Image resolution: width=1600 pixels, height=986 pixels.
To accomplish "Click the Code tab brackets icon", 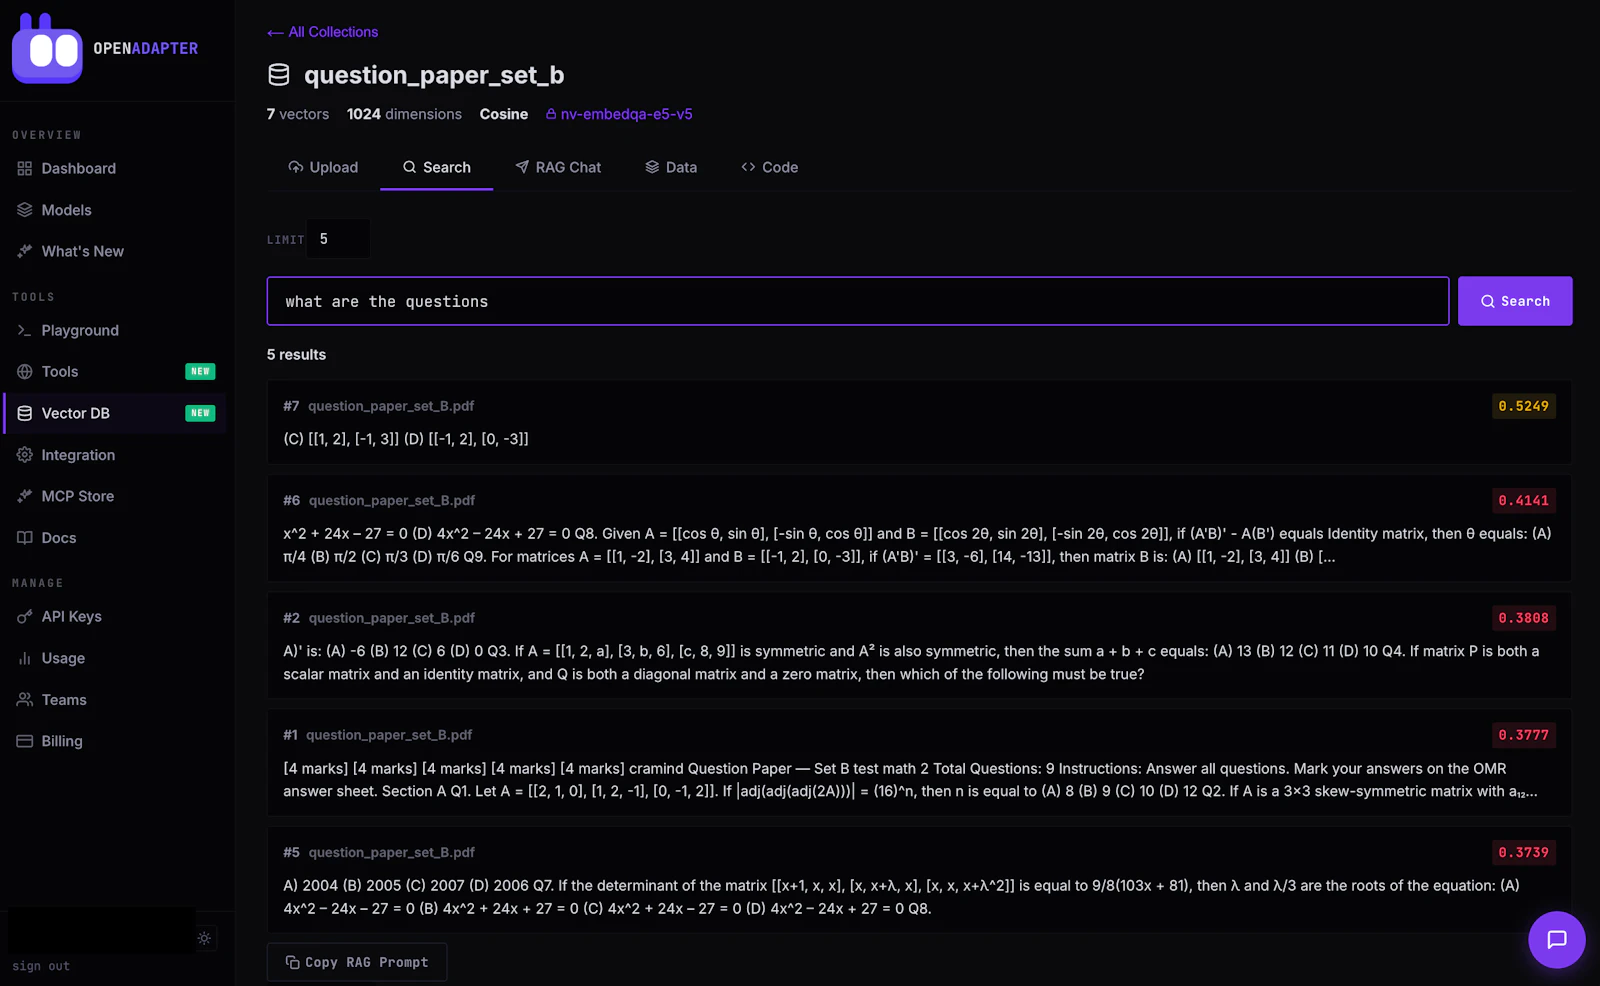I will 748,167.
